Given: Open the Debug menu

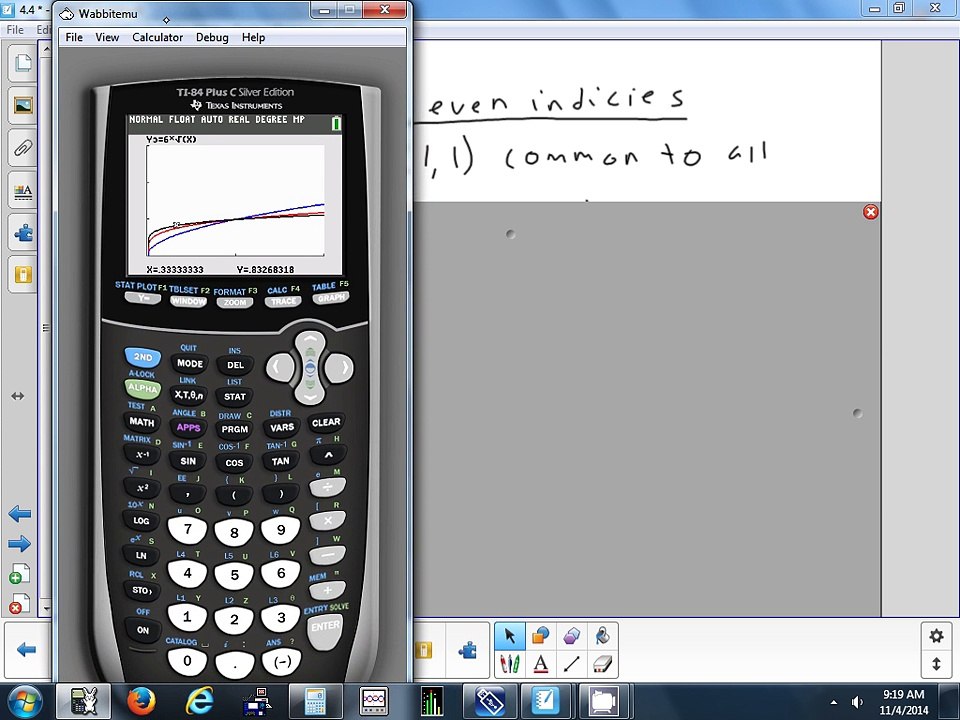Looking at the screenshot, I should click(x=212, y=37).
